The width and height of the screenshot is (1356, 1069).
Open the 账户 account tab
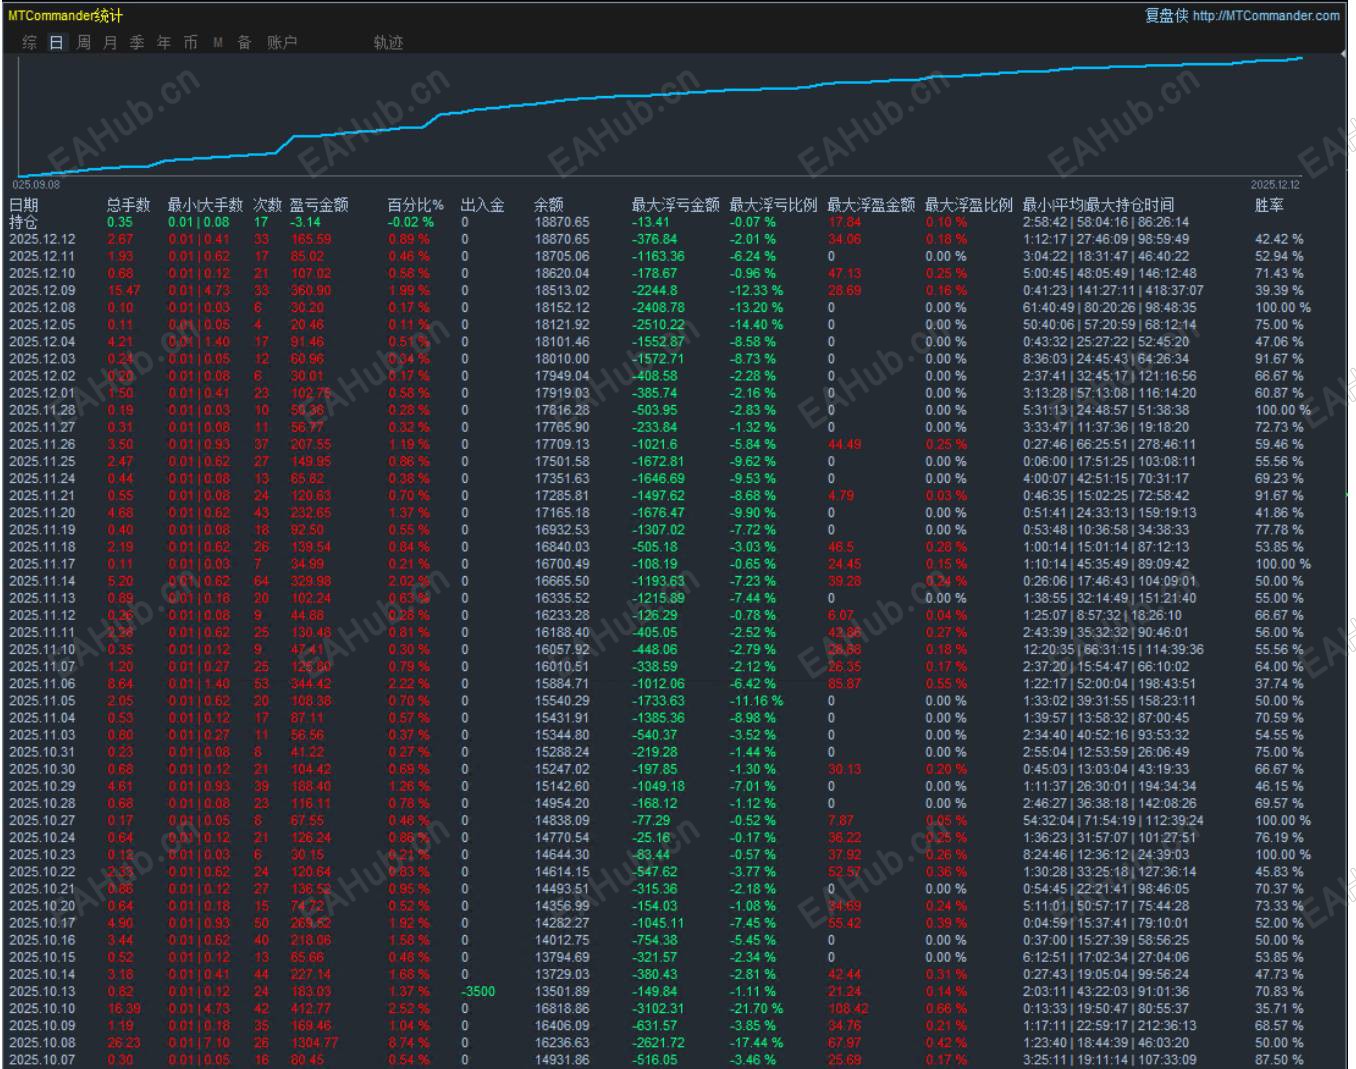pos(282,42)
